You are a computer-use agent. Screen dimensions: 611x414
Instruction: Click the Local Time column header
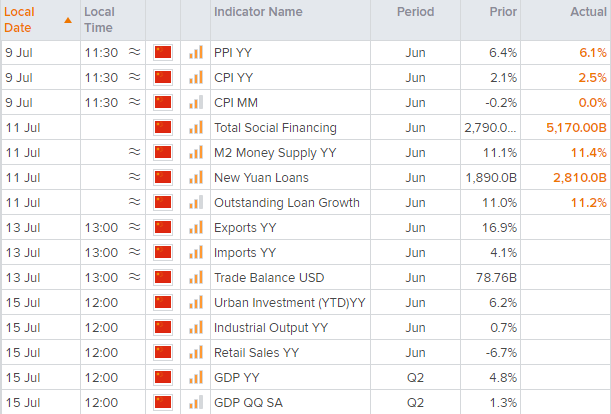click(x=99, y=20)
